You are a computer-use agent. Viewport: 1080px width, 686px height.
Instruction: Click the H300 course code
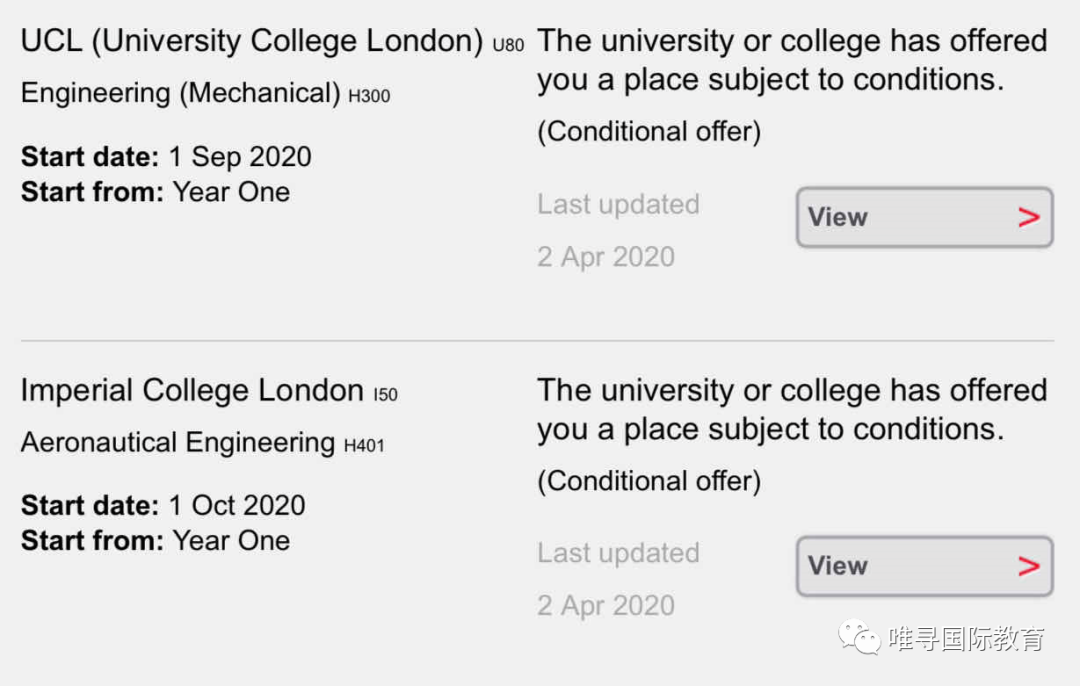pyautogui.click(x=369, y=96)
